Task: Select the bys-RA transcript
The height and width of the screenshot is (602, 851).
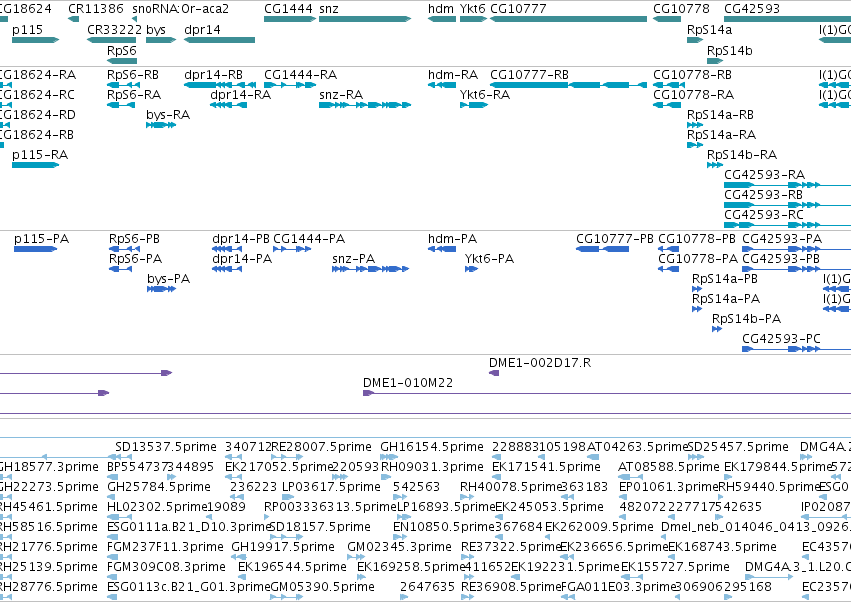Action: click(x=161, y=125)
